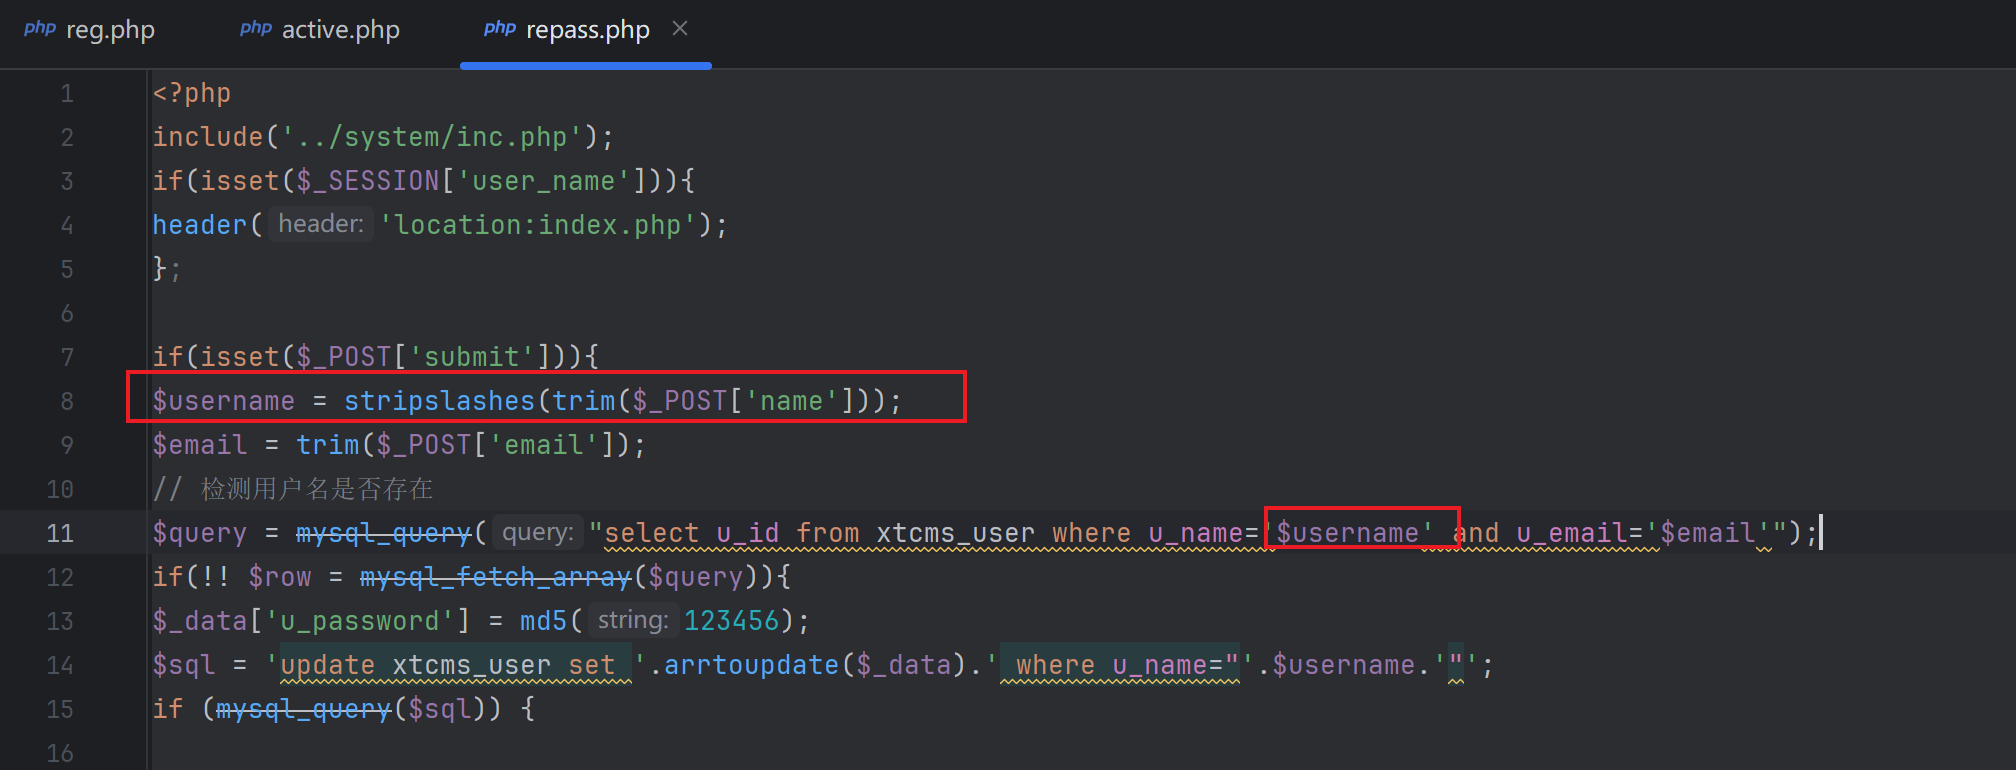Viewport: 2016px width, 770px height.
Task: Click the '<?php' opening tag
Action: 192,93
